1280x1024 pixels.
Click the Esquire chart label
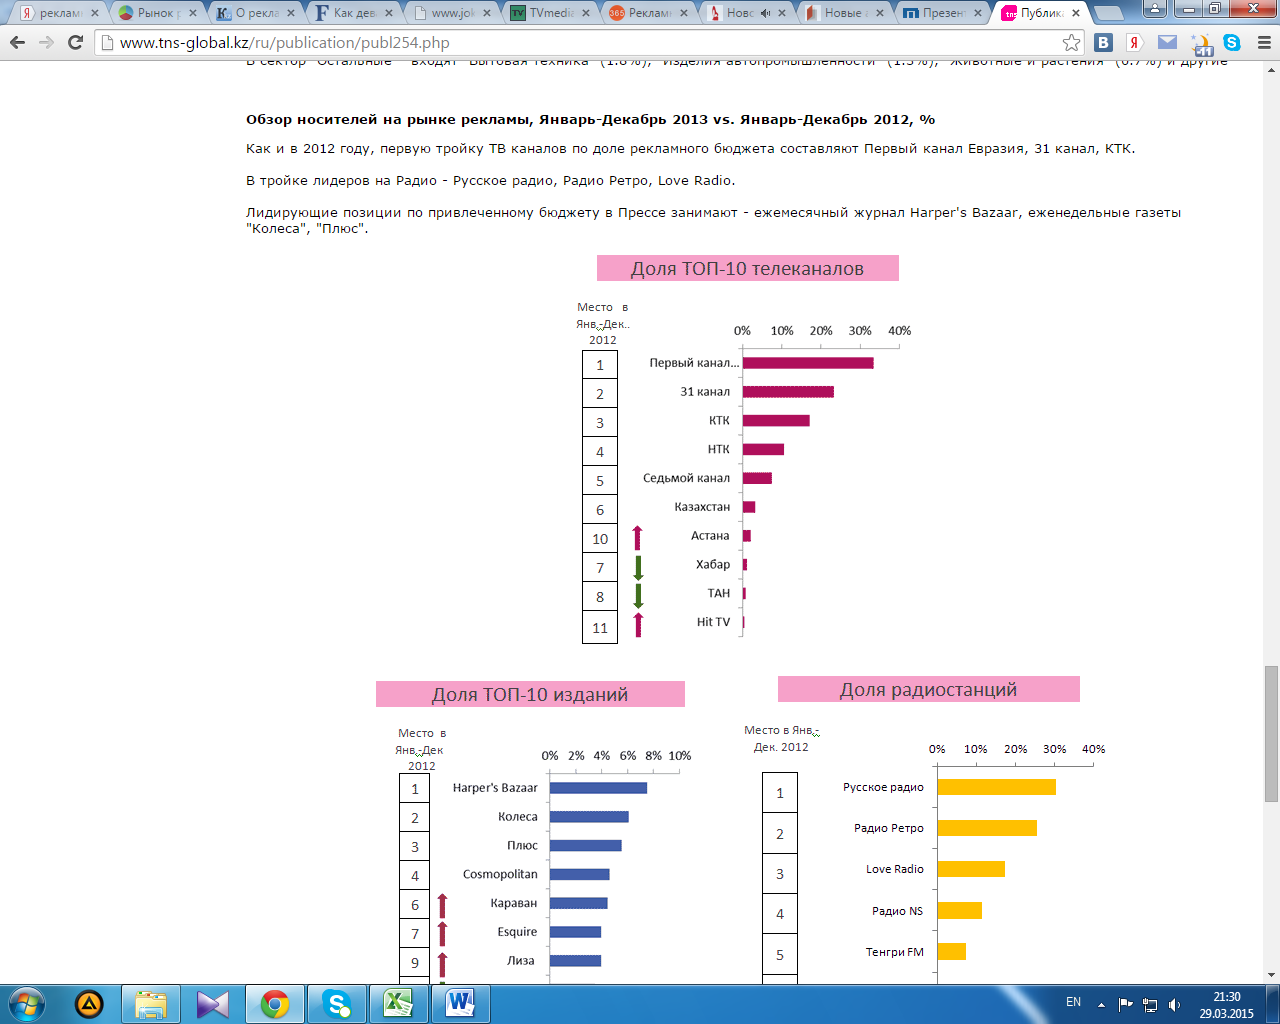pyautogui.click(x=517, y=932)
